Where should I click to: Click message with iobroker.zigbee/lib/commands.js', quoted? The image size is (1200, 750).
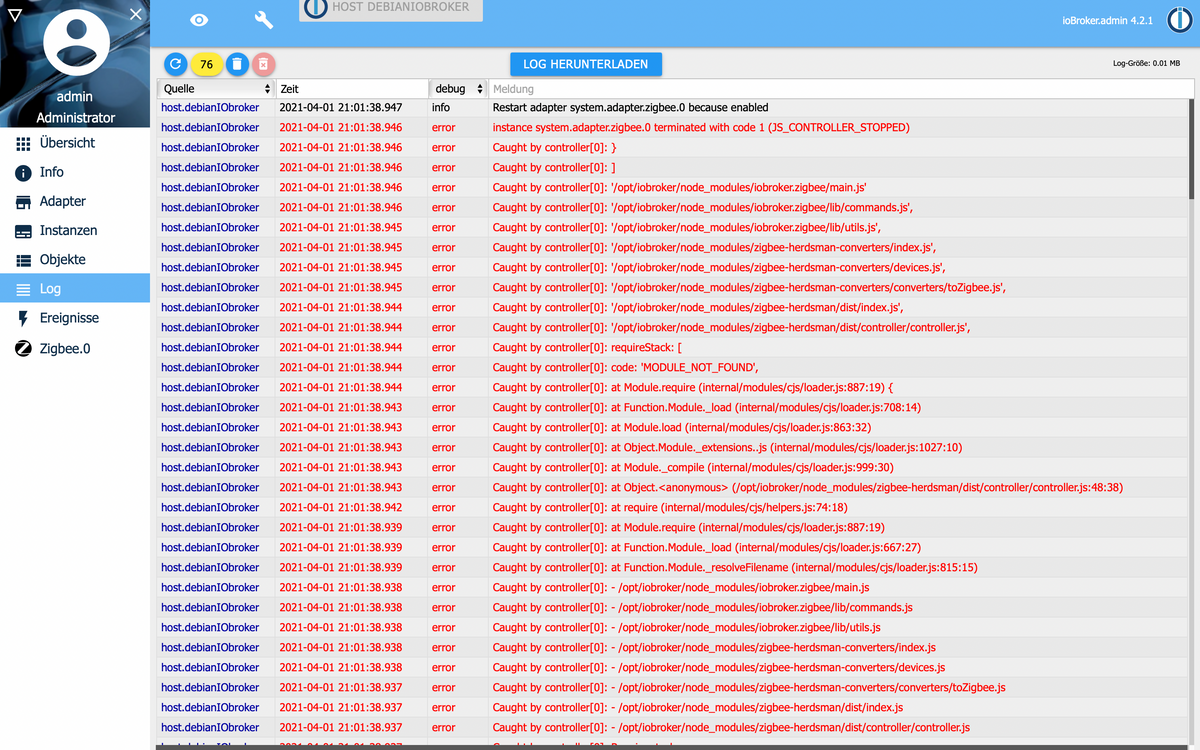tap(702, 207)
